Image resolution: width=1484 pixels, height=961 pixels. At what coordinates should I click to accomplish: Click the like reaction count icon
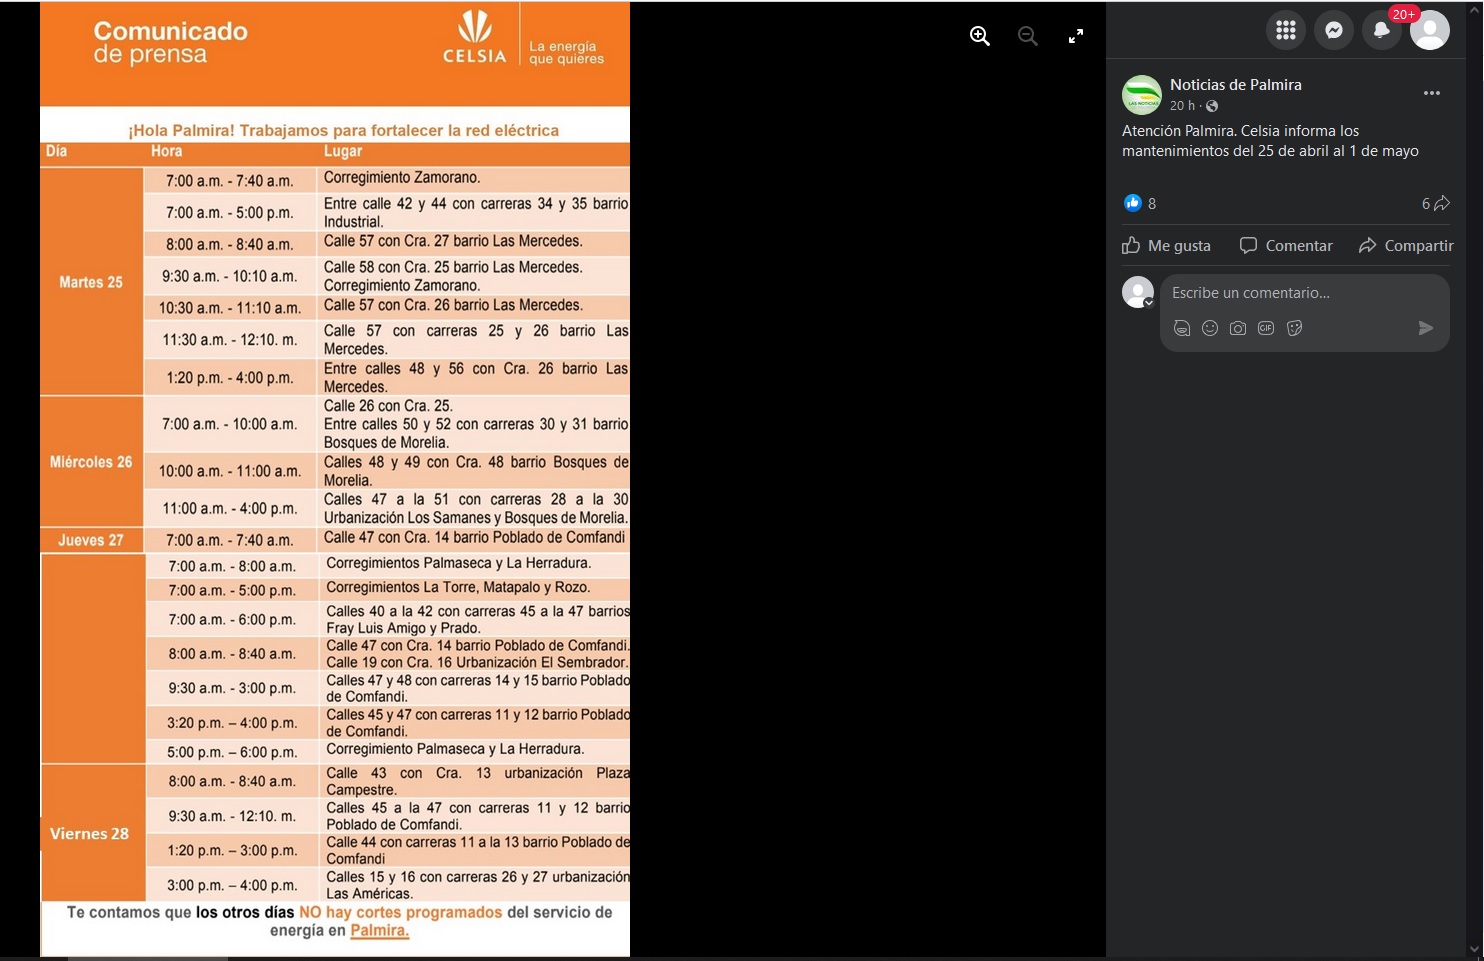click(x=1133, y=203)
